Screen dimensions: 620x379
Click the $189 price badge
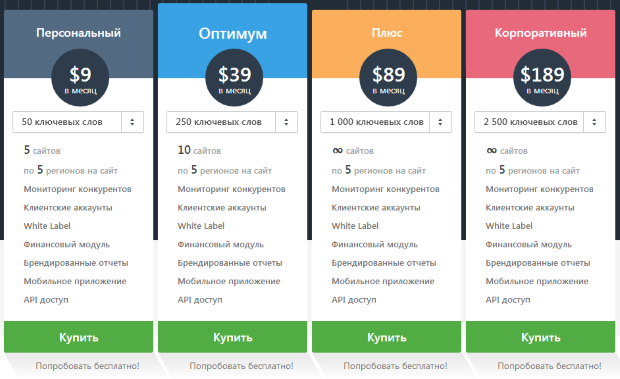(x=542, y=77)
